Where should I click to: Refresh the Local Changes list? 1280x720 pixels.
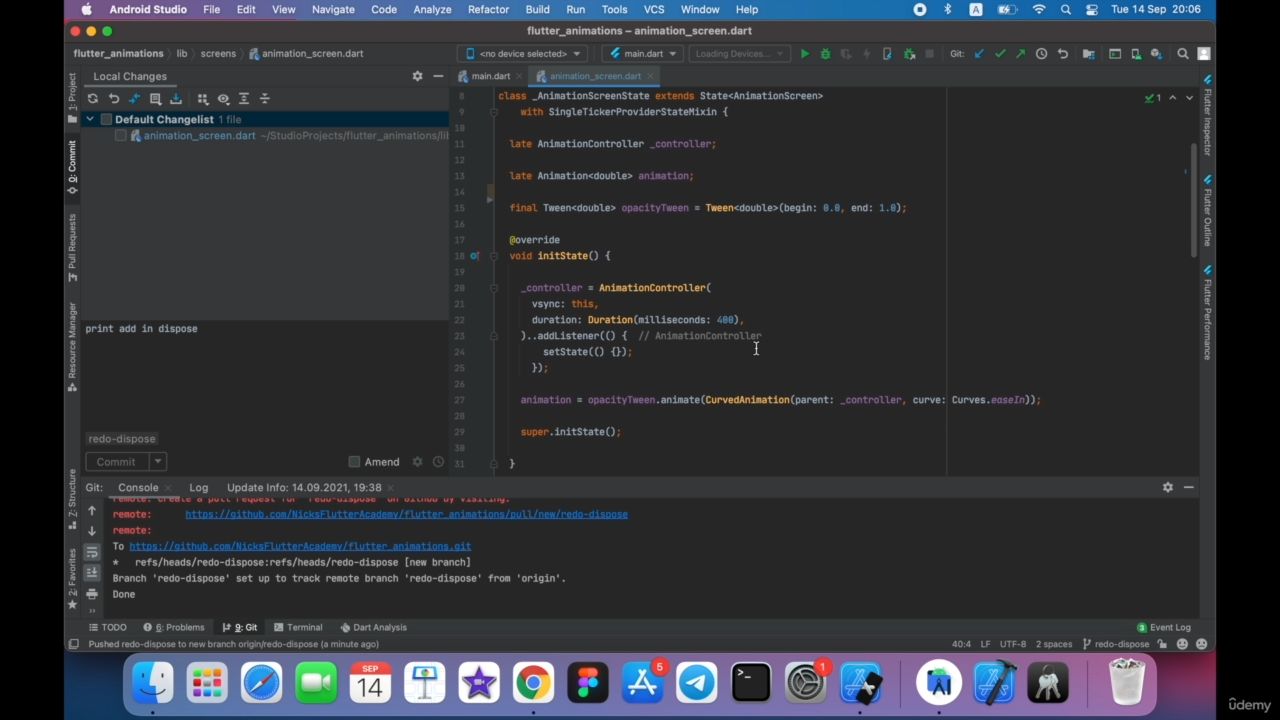93,99
